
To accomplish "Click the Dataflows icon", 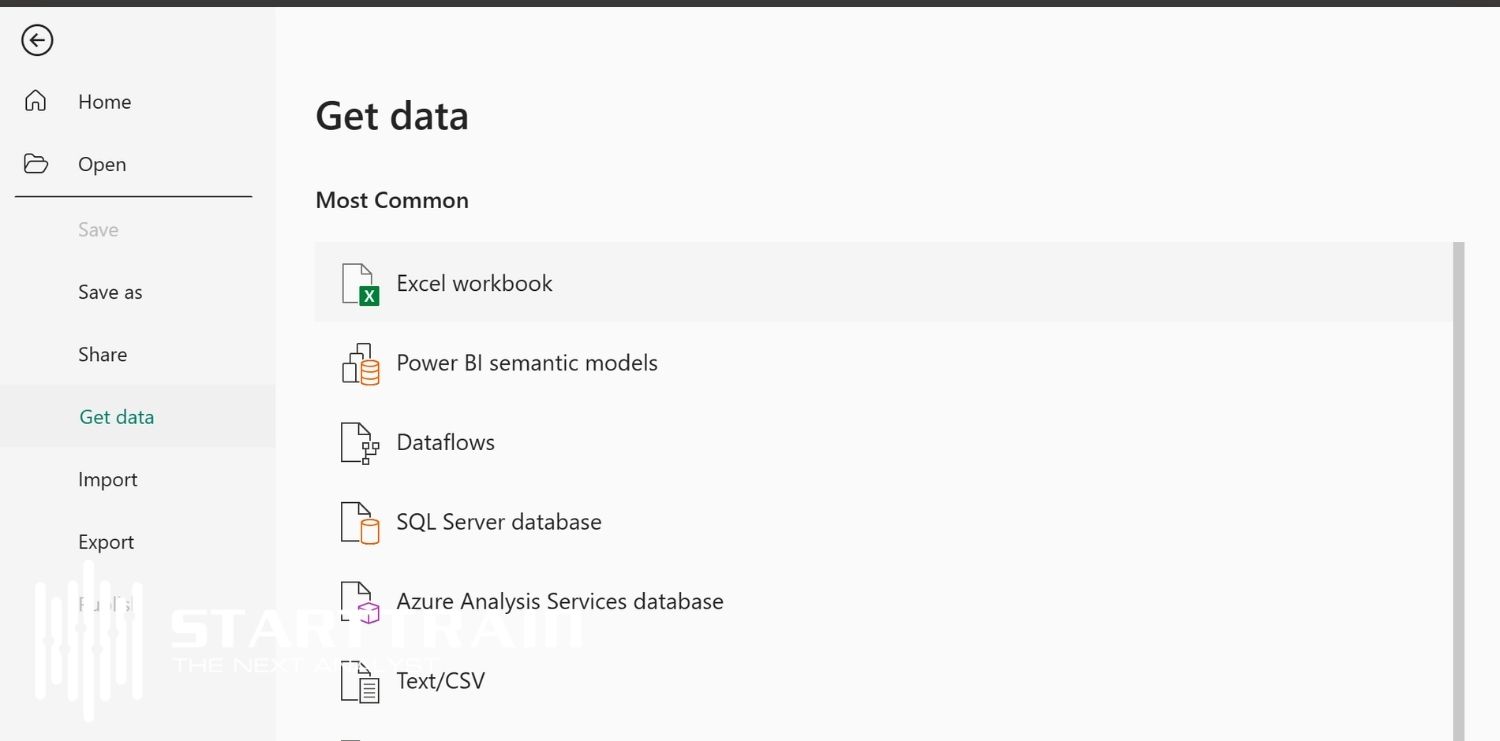I will (359, 442).
